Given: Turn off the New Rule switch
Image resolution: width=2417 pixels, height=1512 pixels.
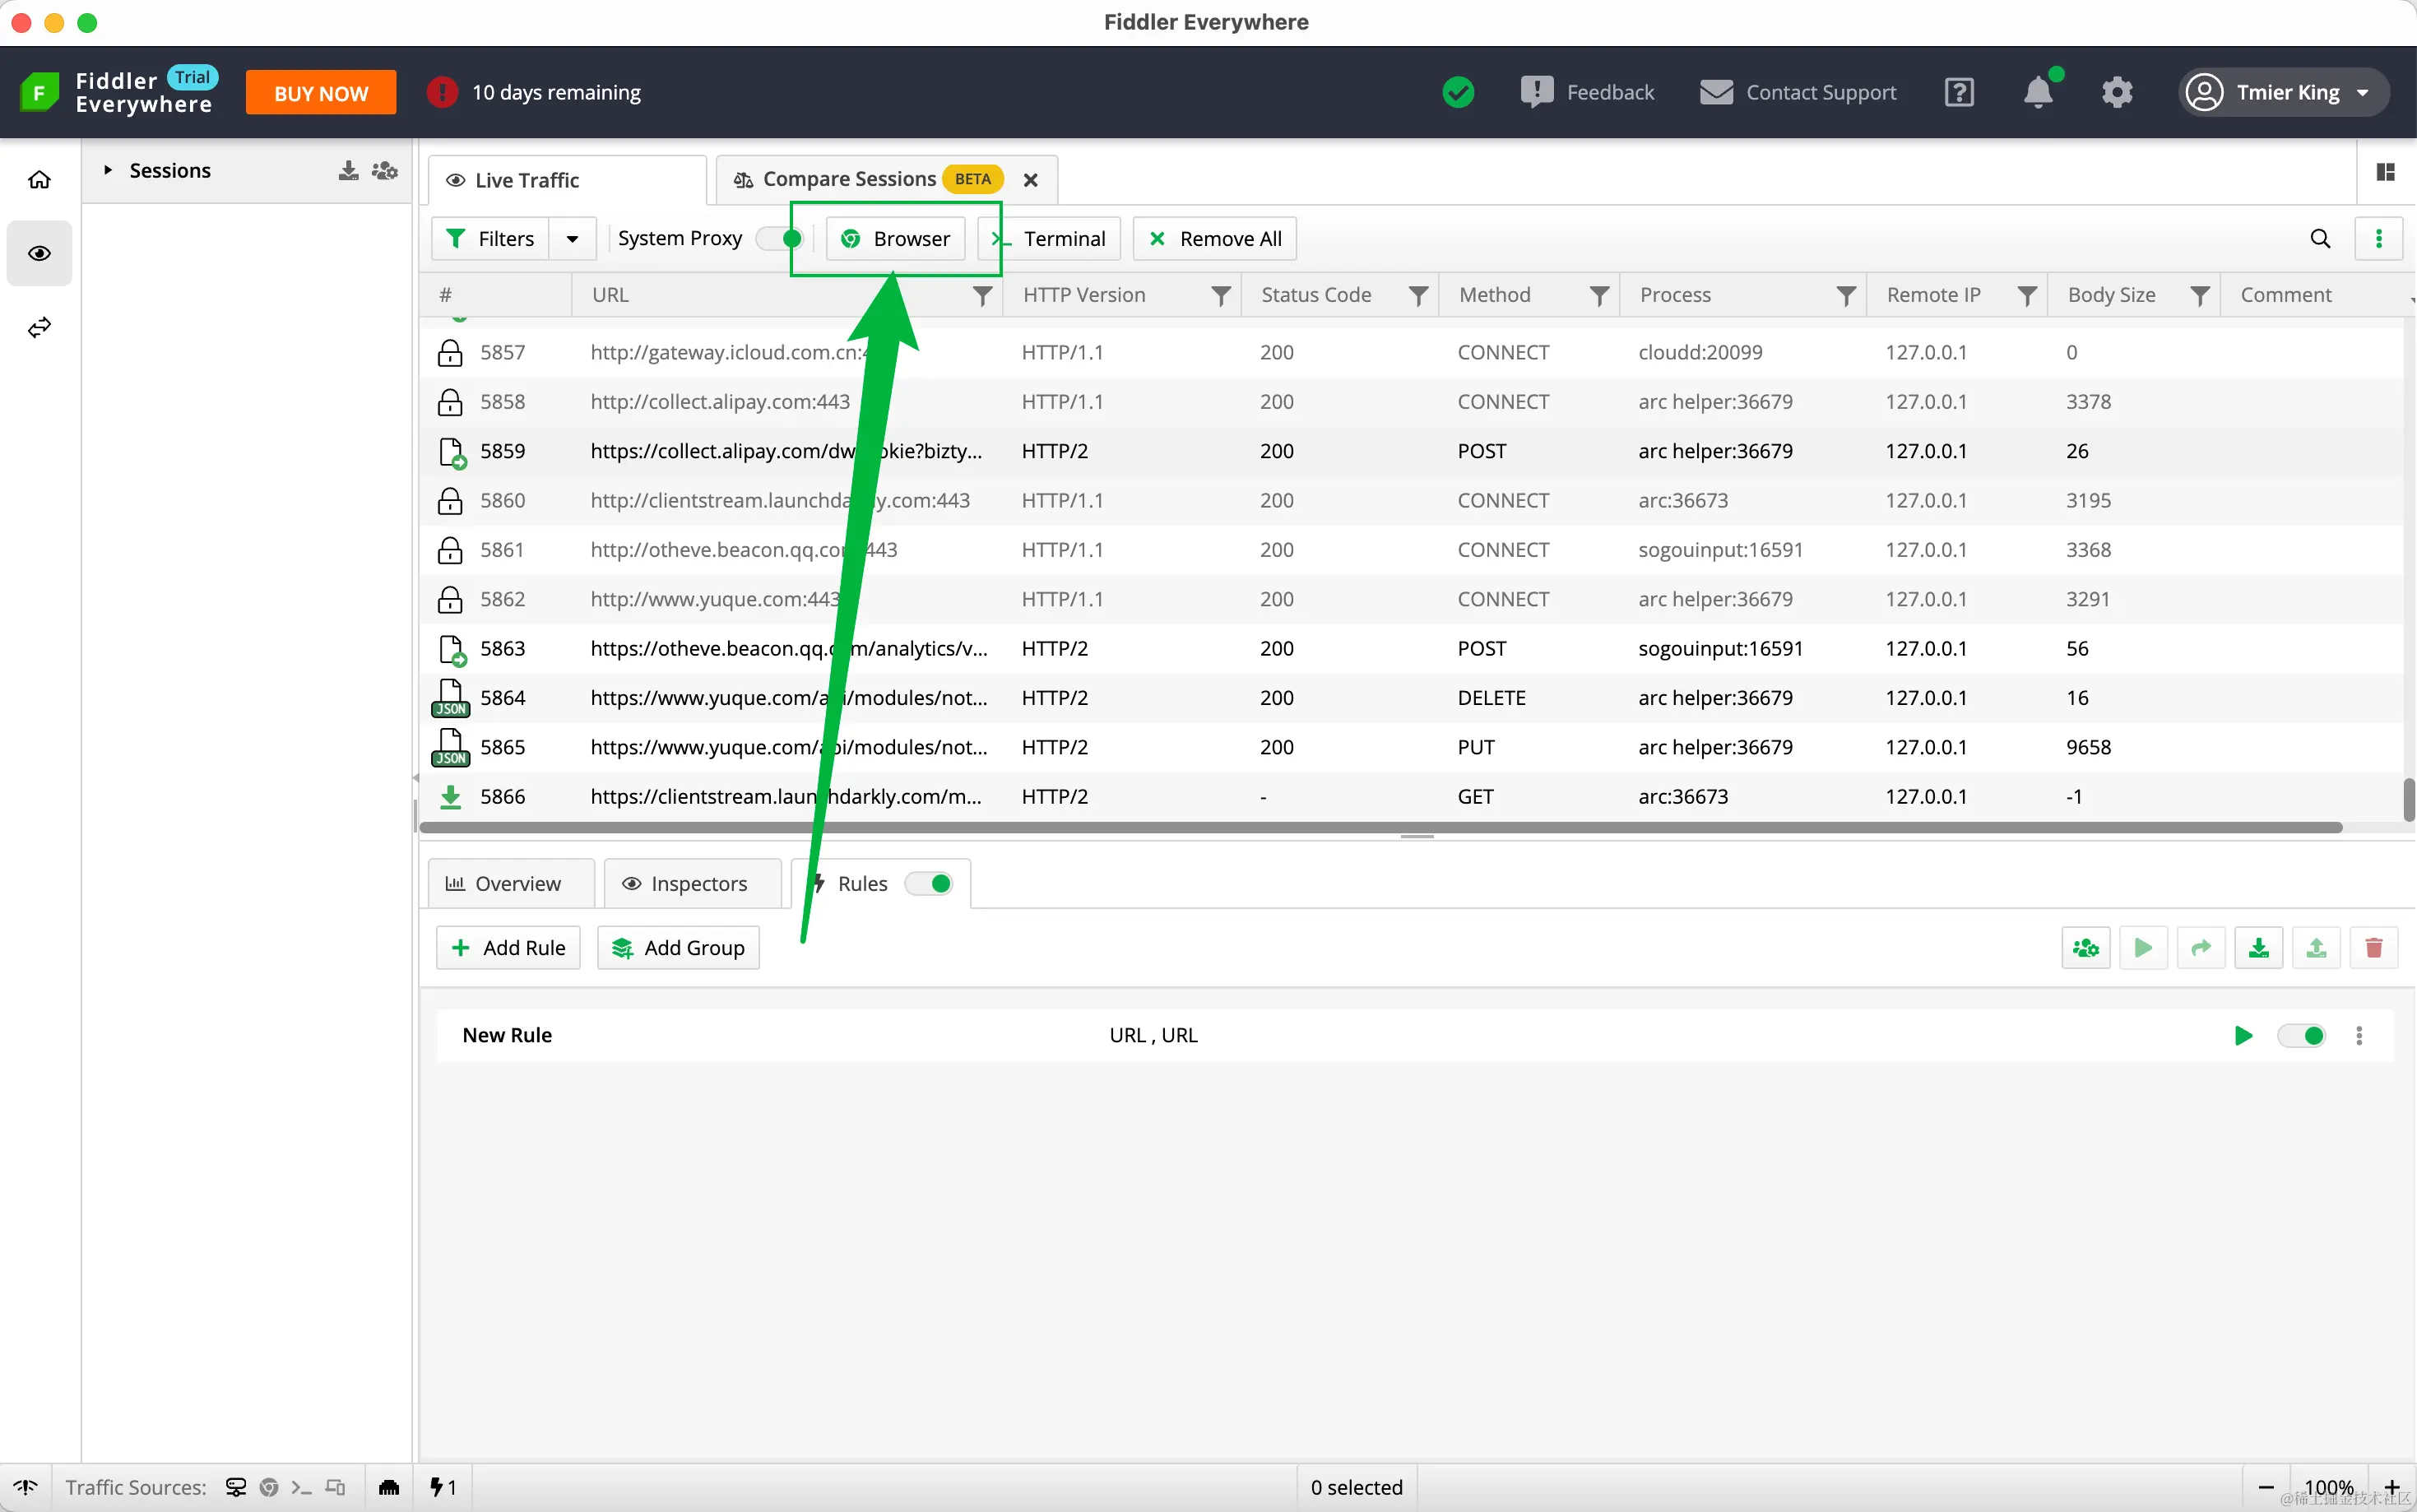Looking at the screenshot, I should click(2301, 1035).
